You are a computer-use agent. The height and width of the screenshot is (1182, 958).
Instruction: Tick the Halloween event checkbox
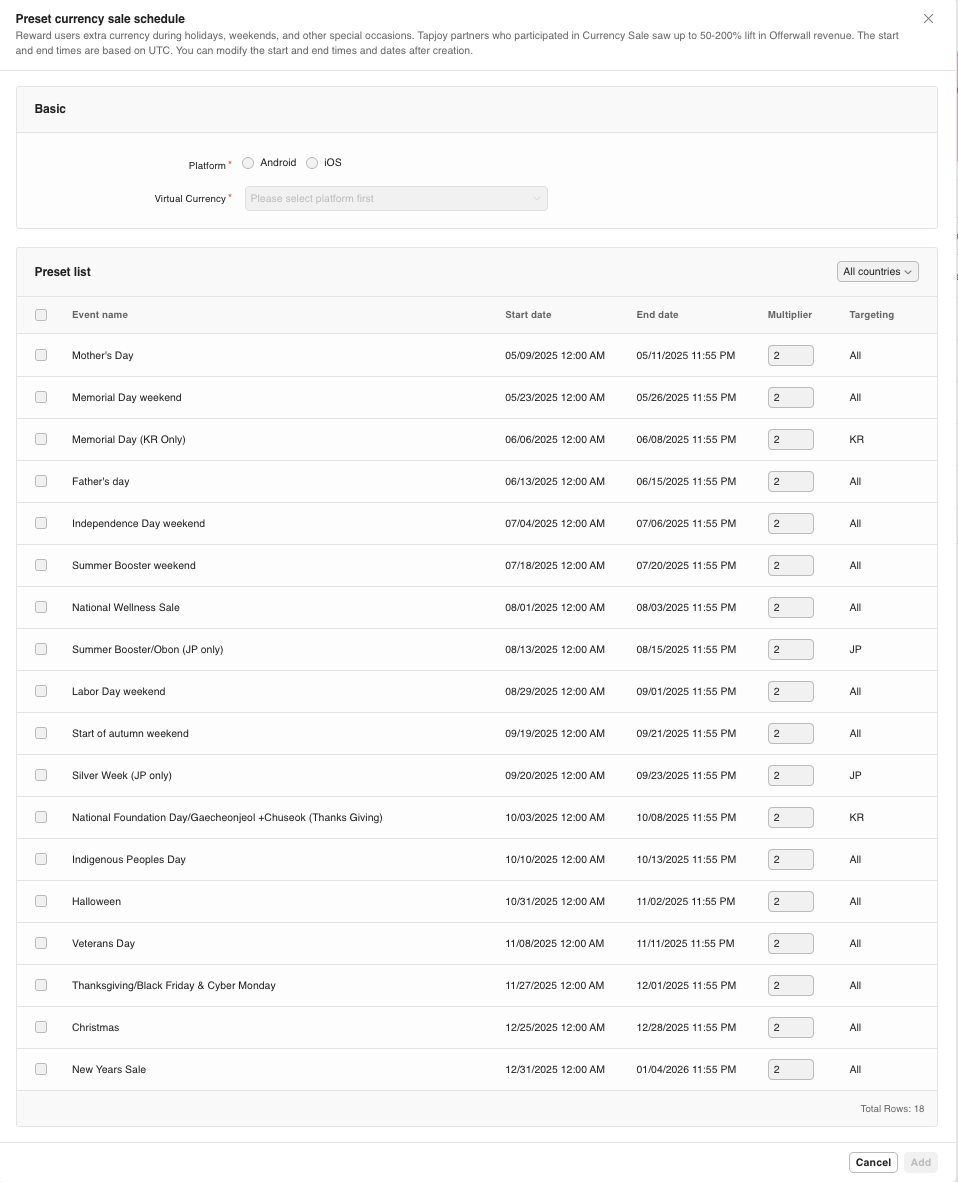(x=41, y=901)
